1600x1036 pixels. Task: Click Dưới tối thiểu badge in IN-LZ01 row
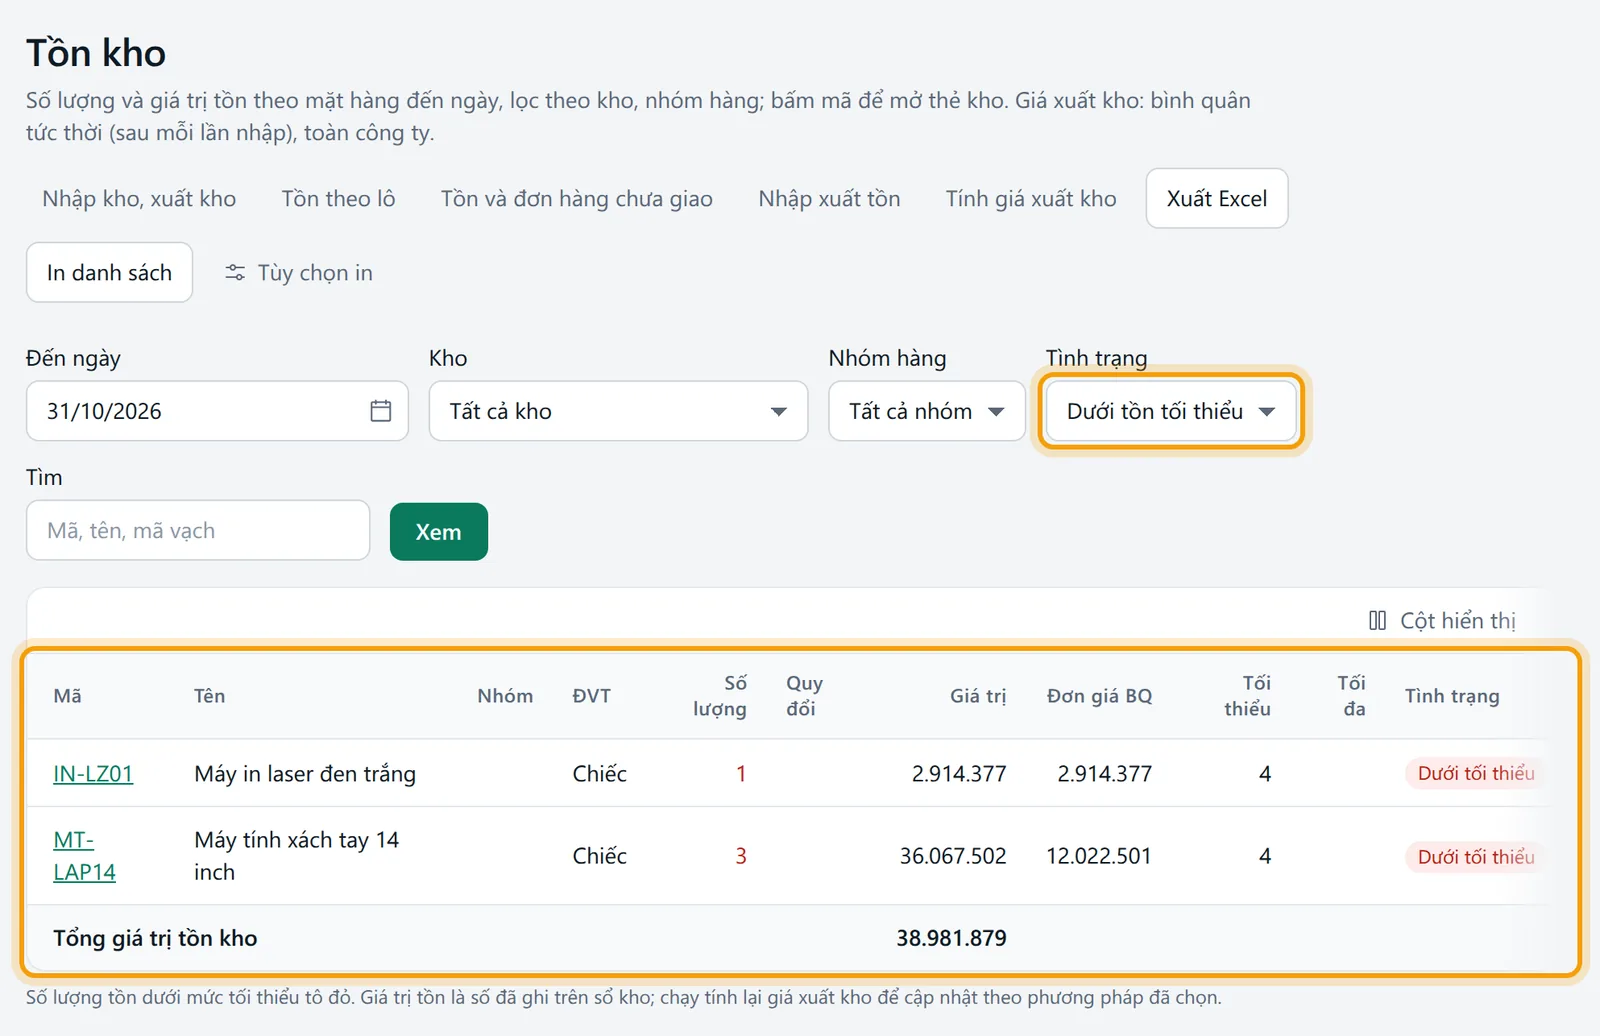(1475, 773)
